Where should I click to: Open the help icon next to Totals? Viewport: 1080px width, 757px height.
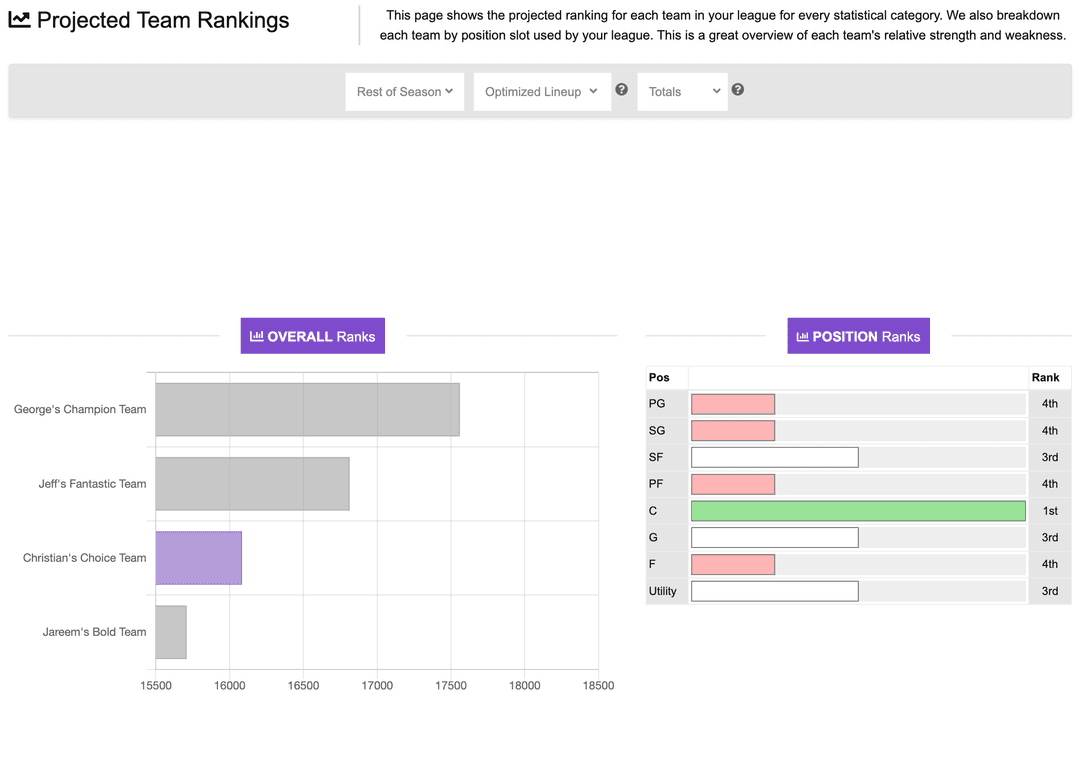(x=737, y=89)
